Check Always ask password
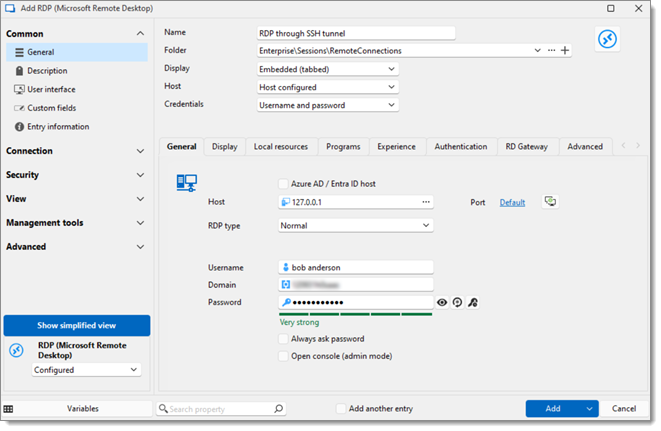Screen dimensions: 661x431 (284, 339)
